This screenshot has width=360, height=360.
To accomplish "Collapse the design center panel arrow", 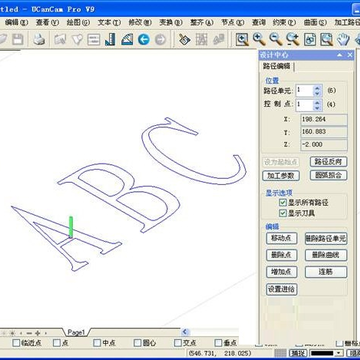I will [x=339, y=55].
